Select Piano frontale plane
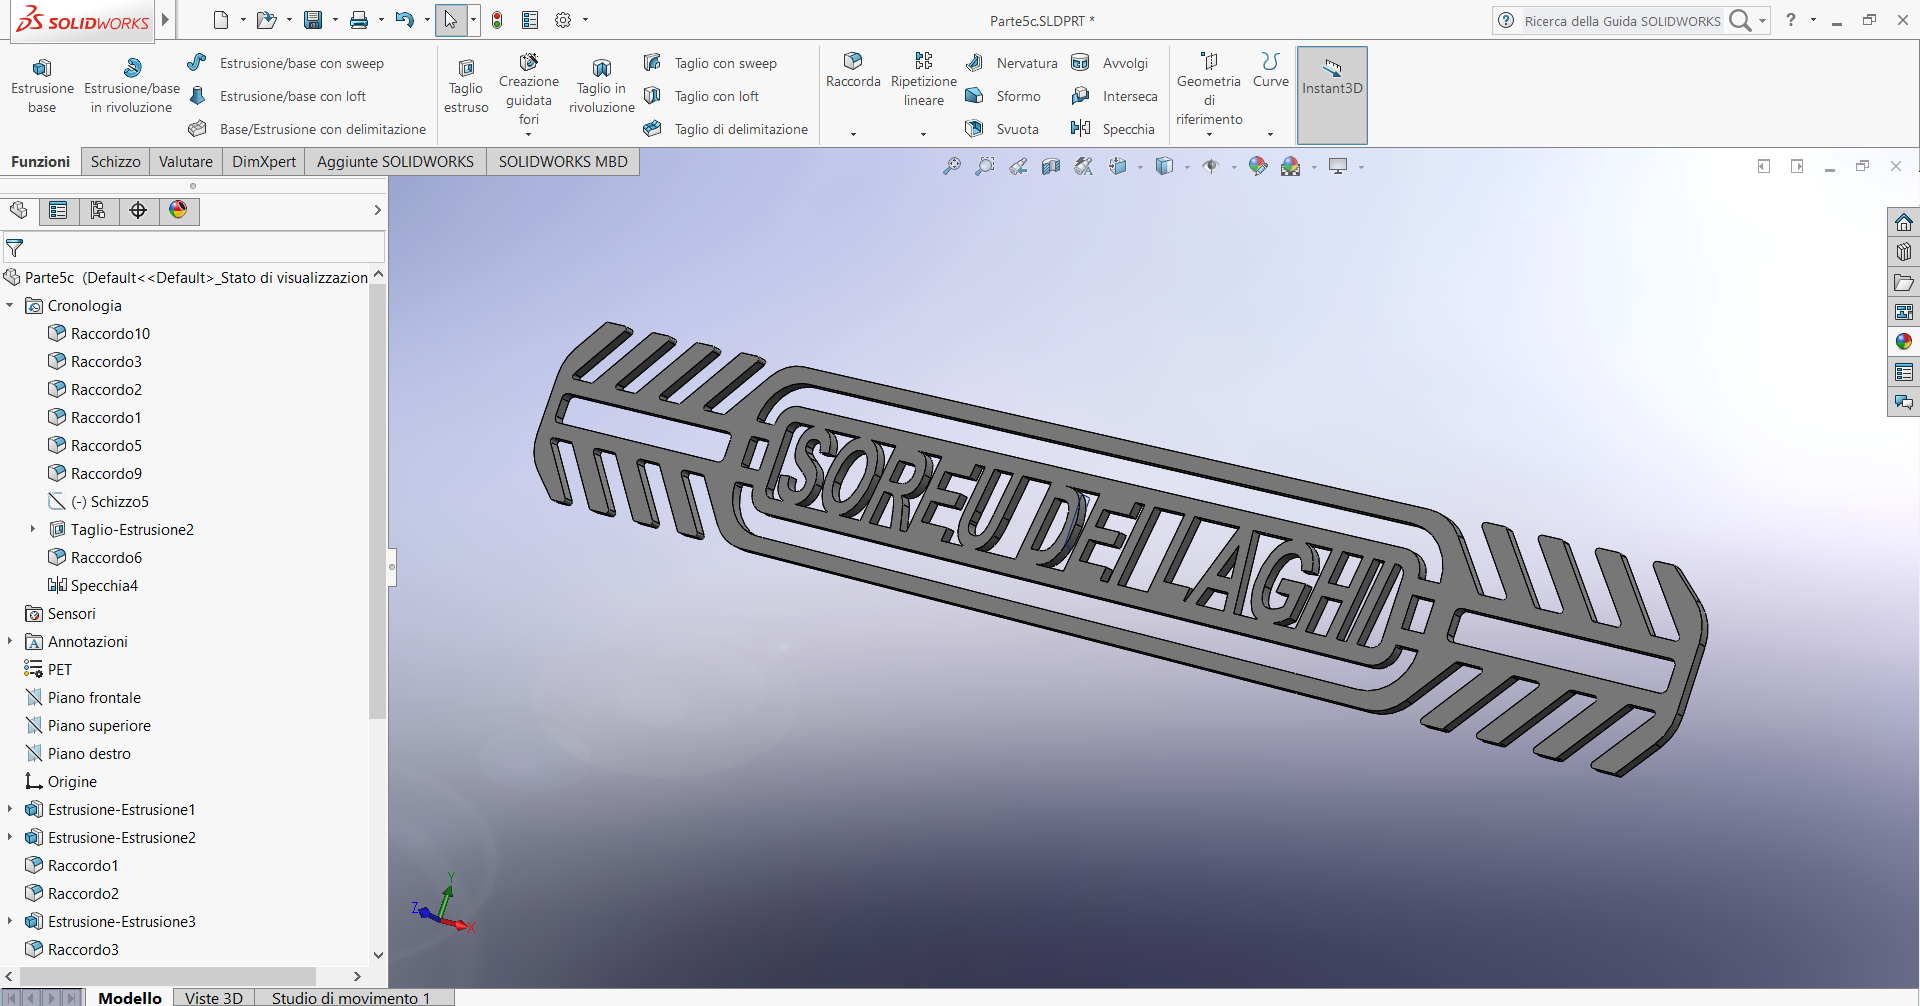 pos(83,697)
